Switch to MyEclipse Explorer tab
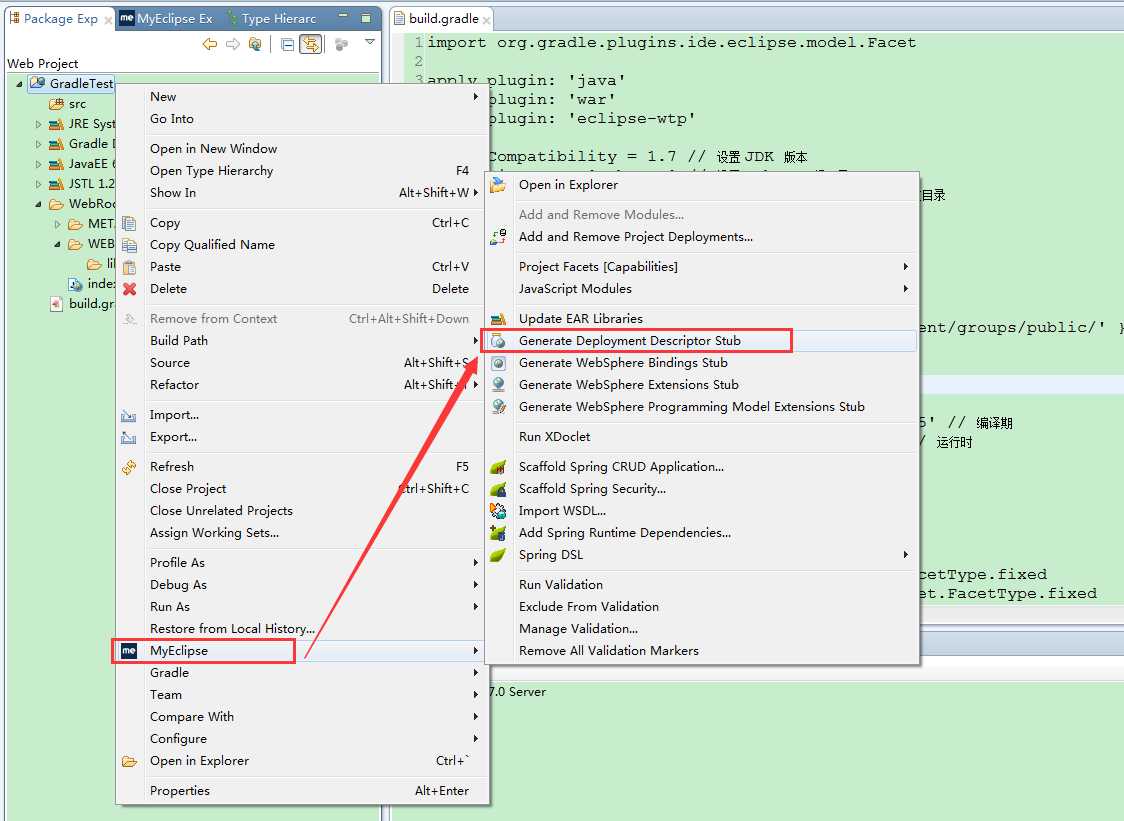This screenshot has width=1124, height=821. (167, 19)
